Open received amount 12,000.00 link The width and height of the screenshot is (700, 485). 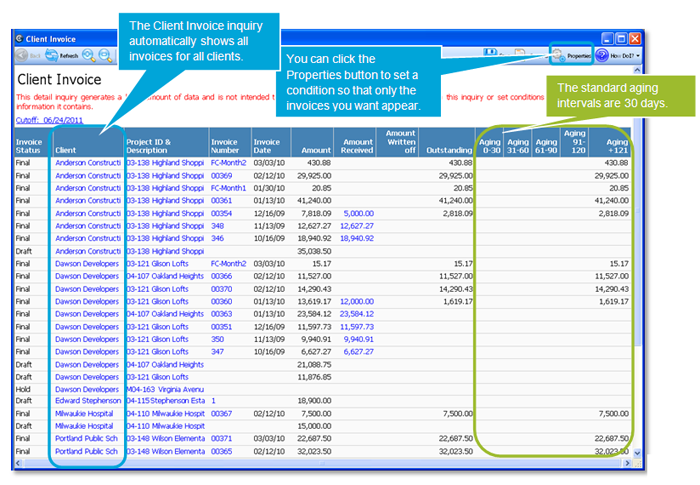pos(357,300)
